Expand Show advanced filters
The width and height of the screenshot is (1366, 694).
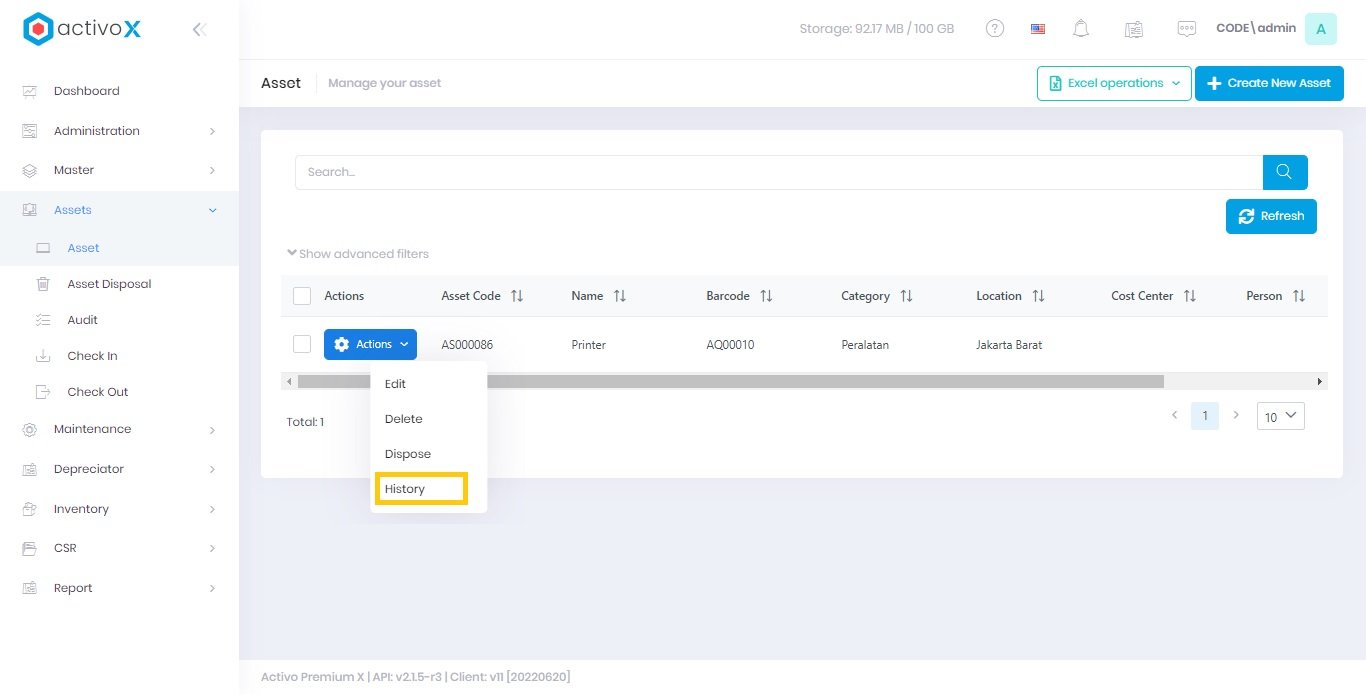358,254
